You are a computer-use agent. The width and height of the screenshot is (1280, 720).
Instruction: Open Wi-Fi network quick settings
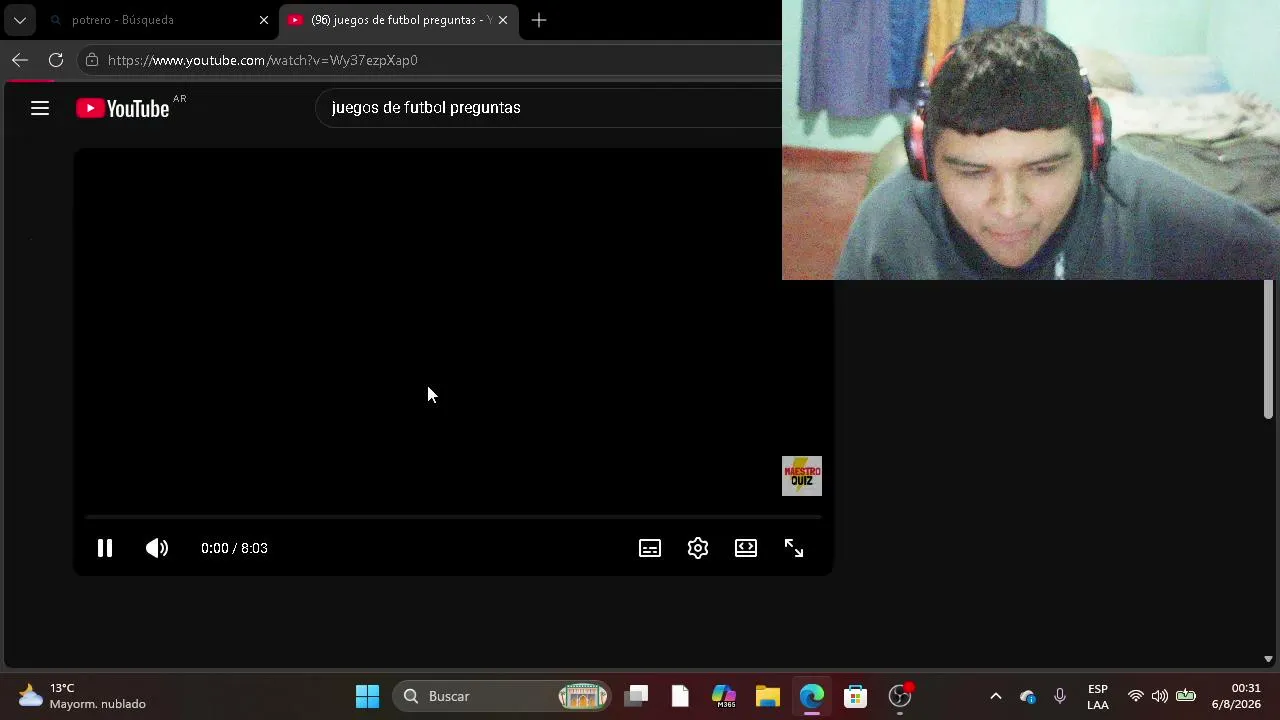click(1136, 696)
